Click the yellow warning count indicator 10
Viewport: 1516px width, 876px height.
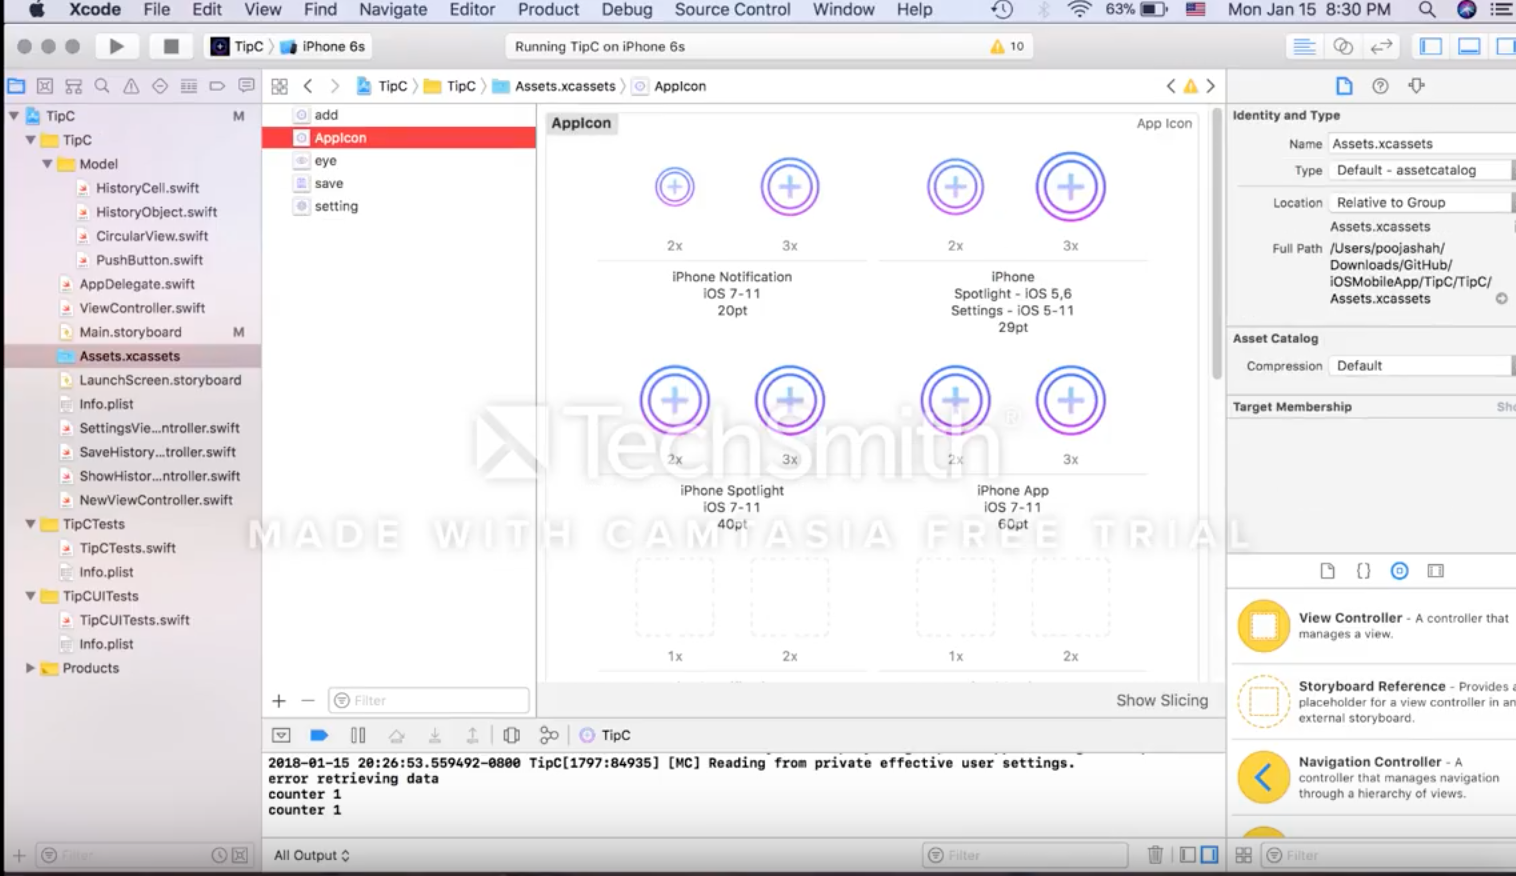pos(1007,46)
